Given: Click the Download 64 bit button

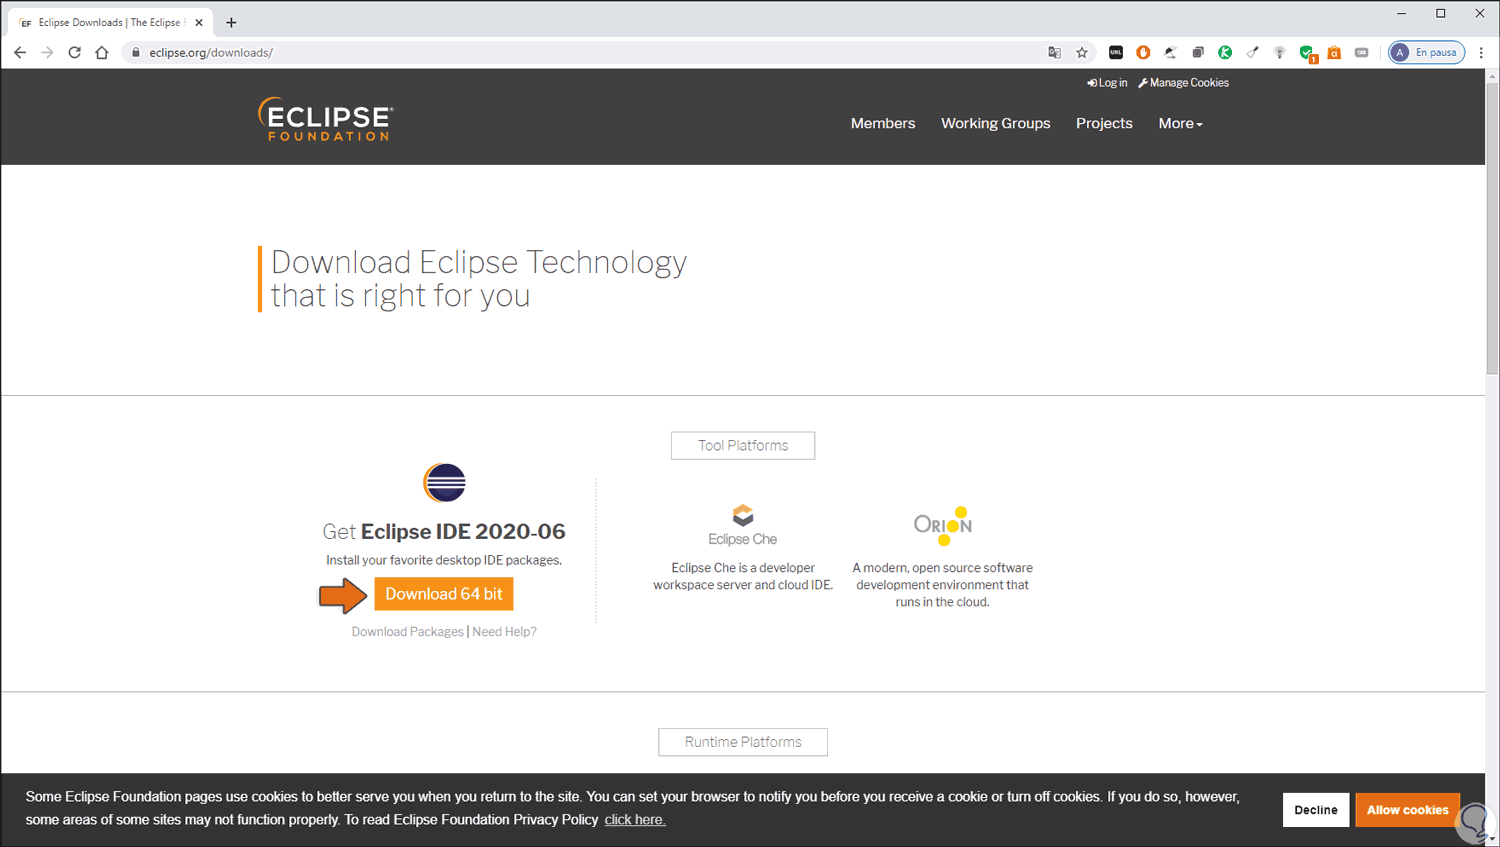Looking at the screenshot, I should point(444,594).
